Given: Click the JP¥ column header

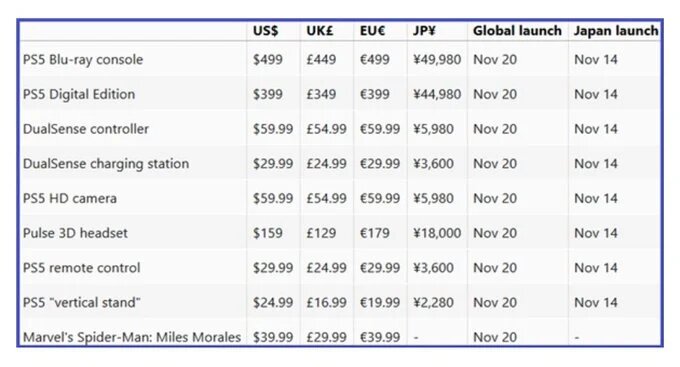Looking at the screenshot, I should [425, 31].
